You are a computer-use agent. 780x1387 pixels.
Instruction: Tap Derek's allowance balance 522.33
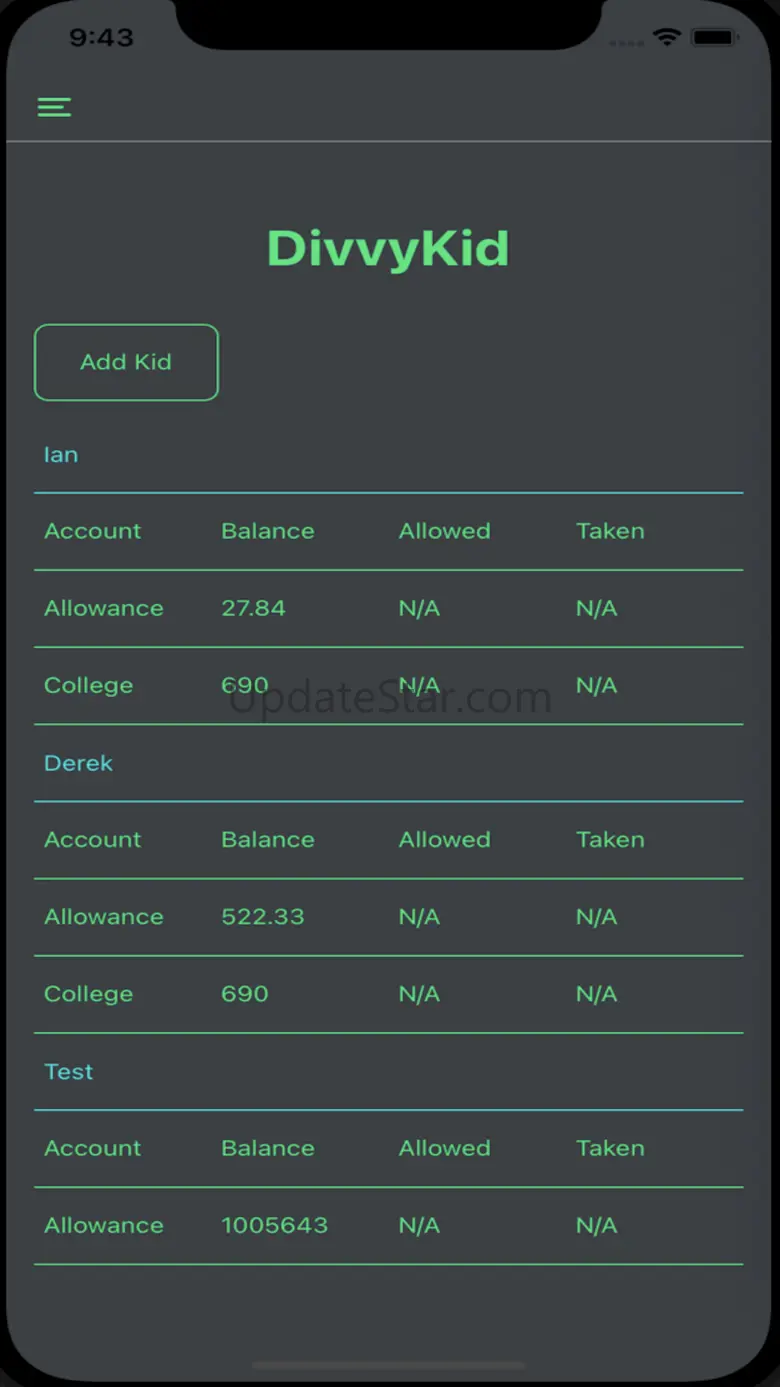tap(263, 917)
